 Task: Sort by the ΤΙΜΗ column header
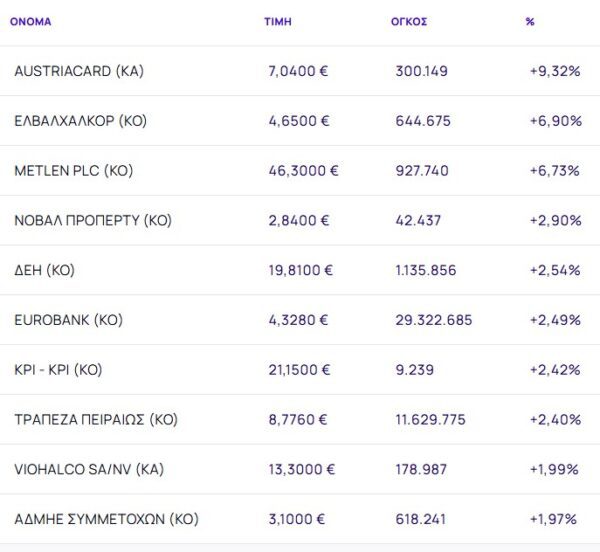(x=278, y=21)
